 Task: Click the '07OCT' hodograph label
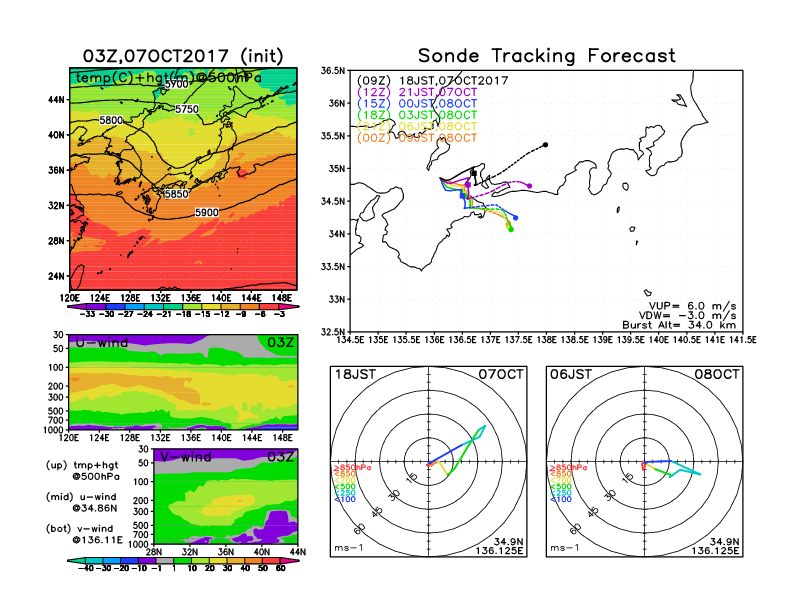(x=501, y=375)
